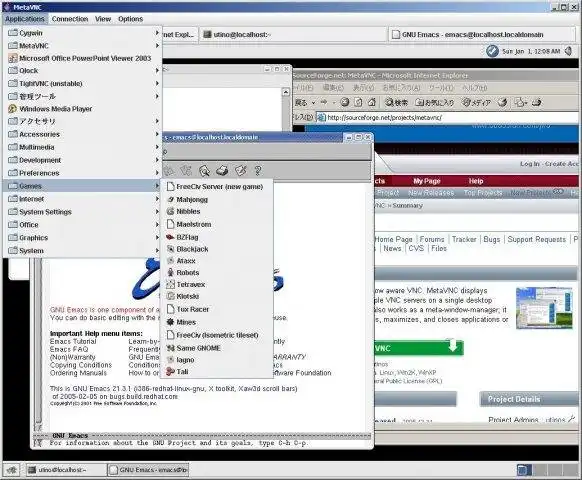Open the Forums link

pos(432,239)
